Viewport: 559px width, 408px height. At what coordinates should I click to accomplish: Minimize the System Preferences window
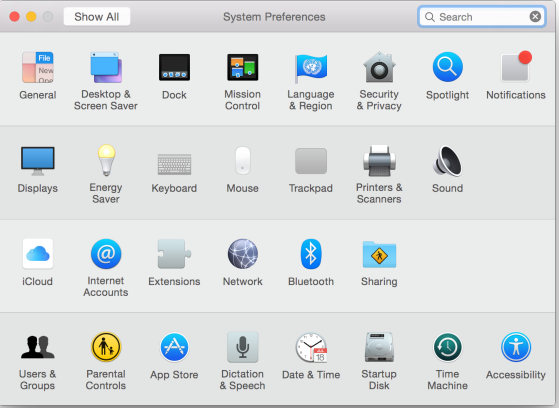pos(31,16)
